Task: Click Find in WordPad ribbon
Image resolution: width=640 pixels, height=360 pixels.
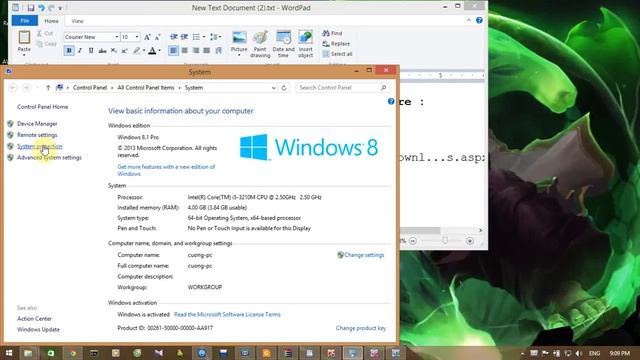Action: [x=332, y=33]
